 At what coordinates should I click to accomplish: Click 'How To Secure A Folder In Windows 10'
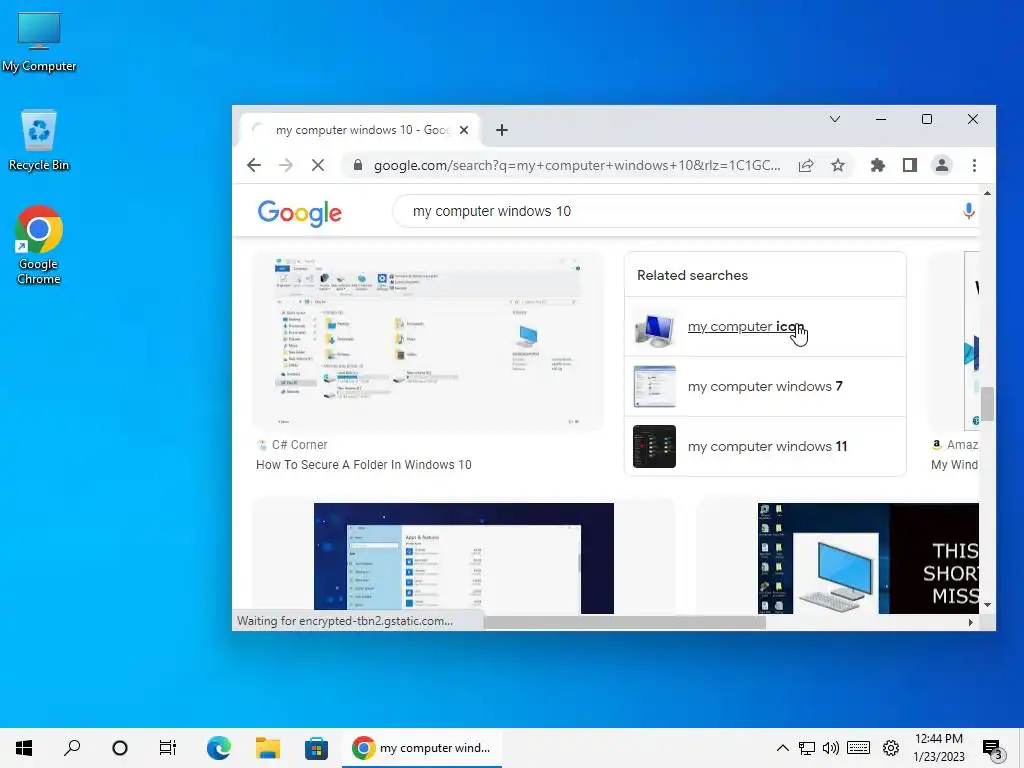point(364,464)
